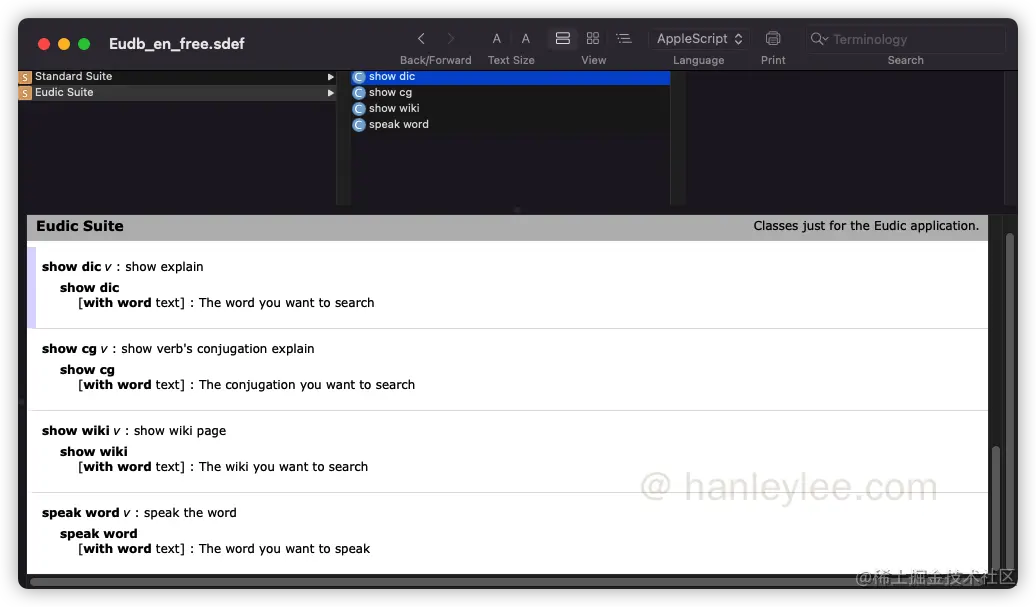1036x607 pixels.
Task: Click the Eudb_en_free.sdef window title
Action: point(176,44)
